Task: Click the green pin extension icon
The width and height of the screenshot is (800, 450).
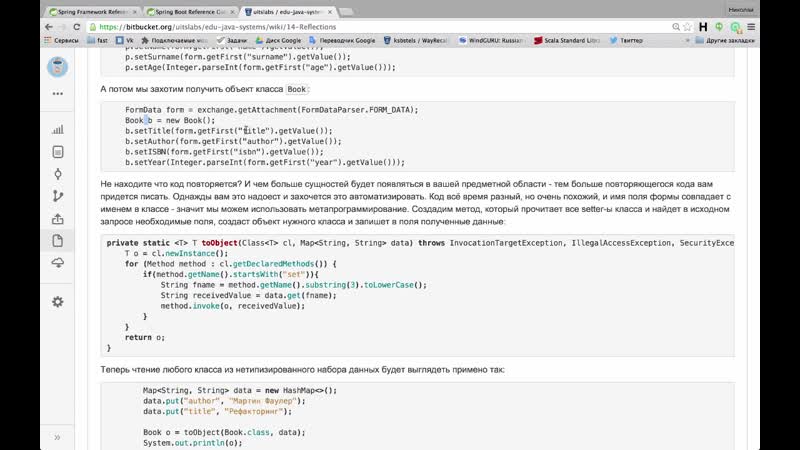Action: click(719, 27)
